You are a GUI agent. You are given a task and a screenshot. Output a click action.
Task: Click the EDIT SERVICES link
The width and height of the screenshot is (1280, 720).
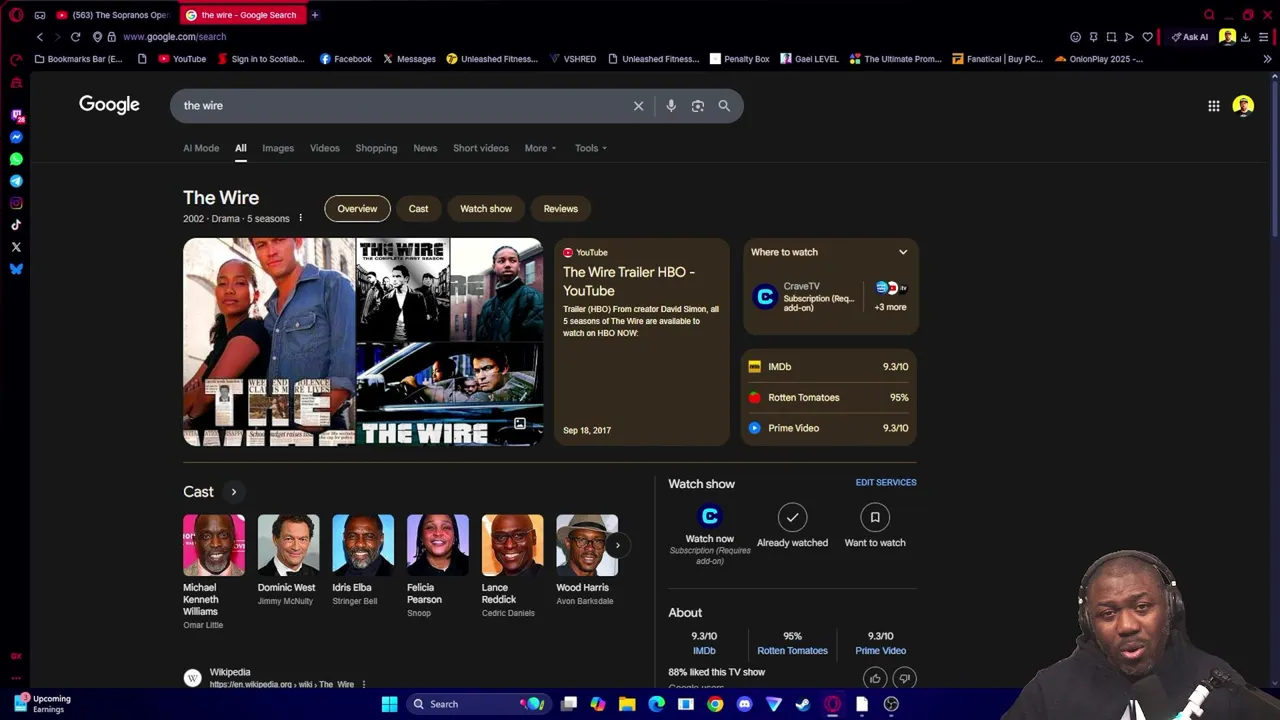[x=885, y=482]
